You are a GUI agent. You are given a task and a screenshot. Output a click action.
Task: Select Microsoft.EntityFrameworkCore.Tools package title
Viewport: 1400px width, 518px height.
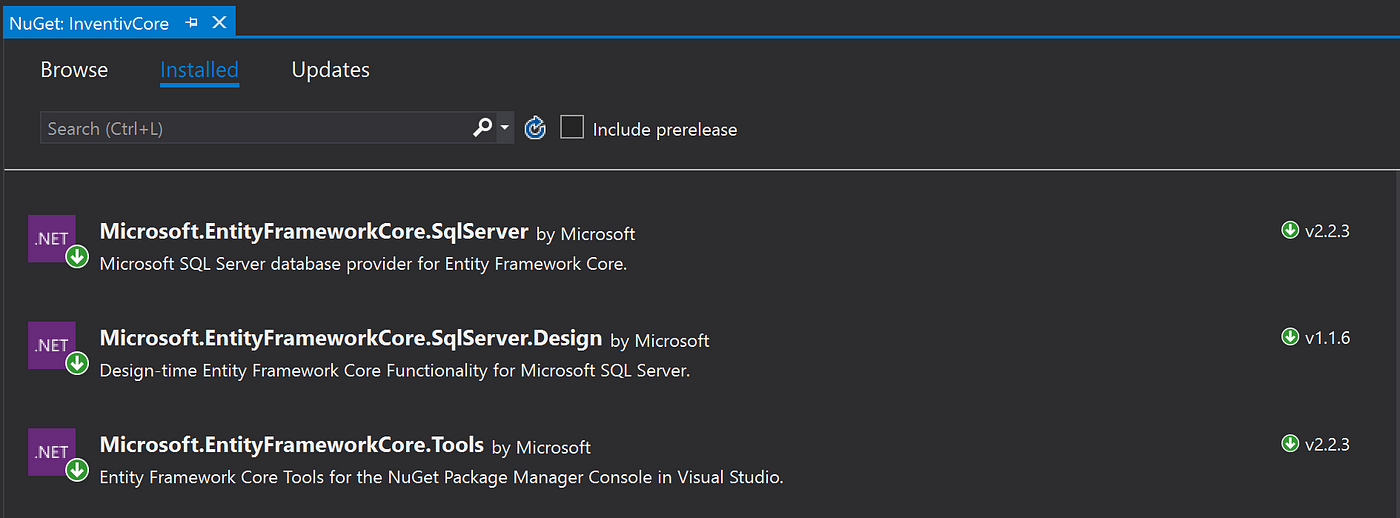pyautogui.click(x=292, y=444)
